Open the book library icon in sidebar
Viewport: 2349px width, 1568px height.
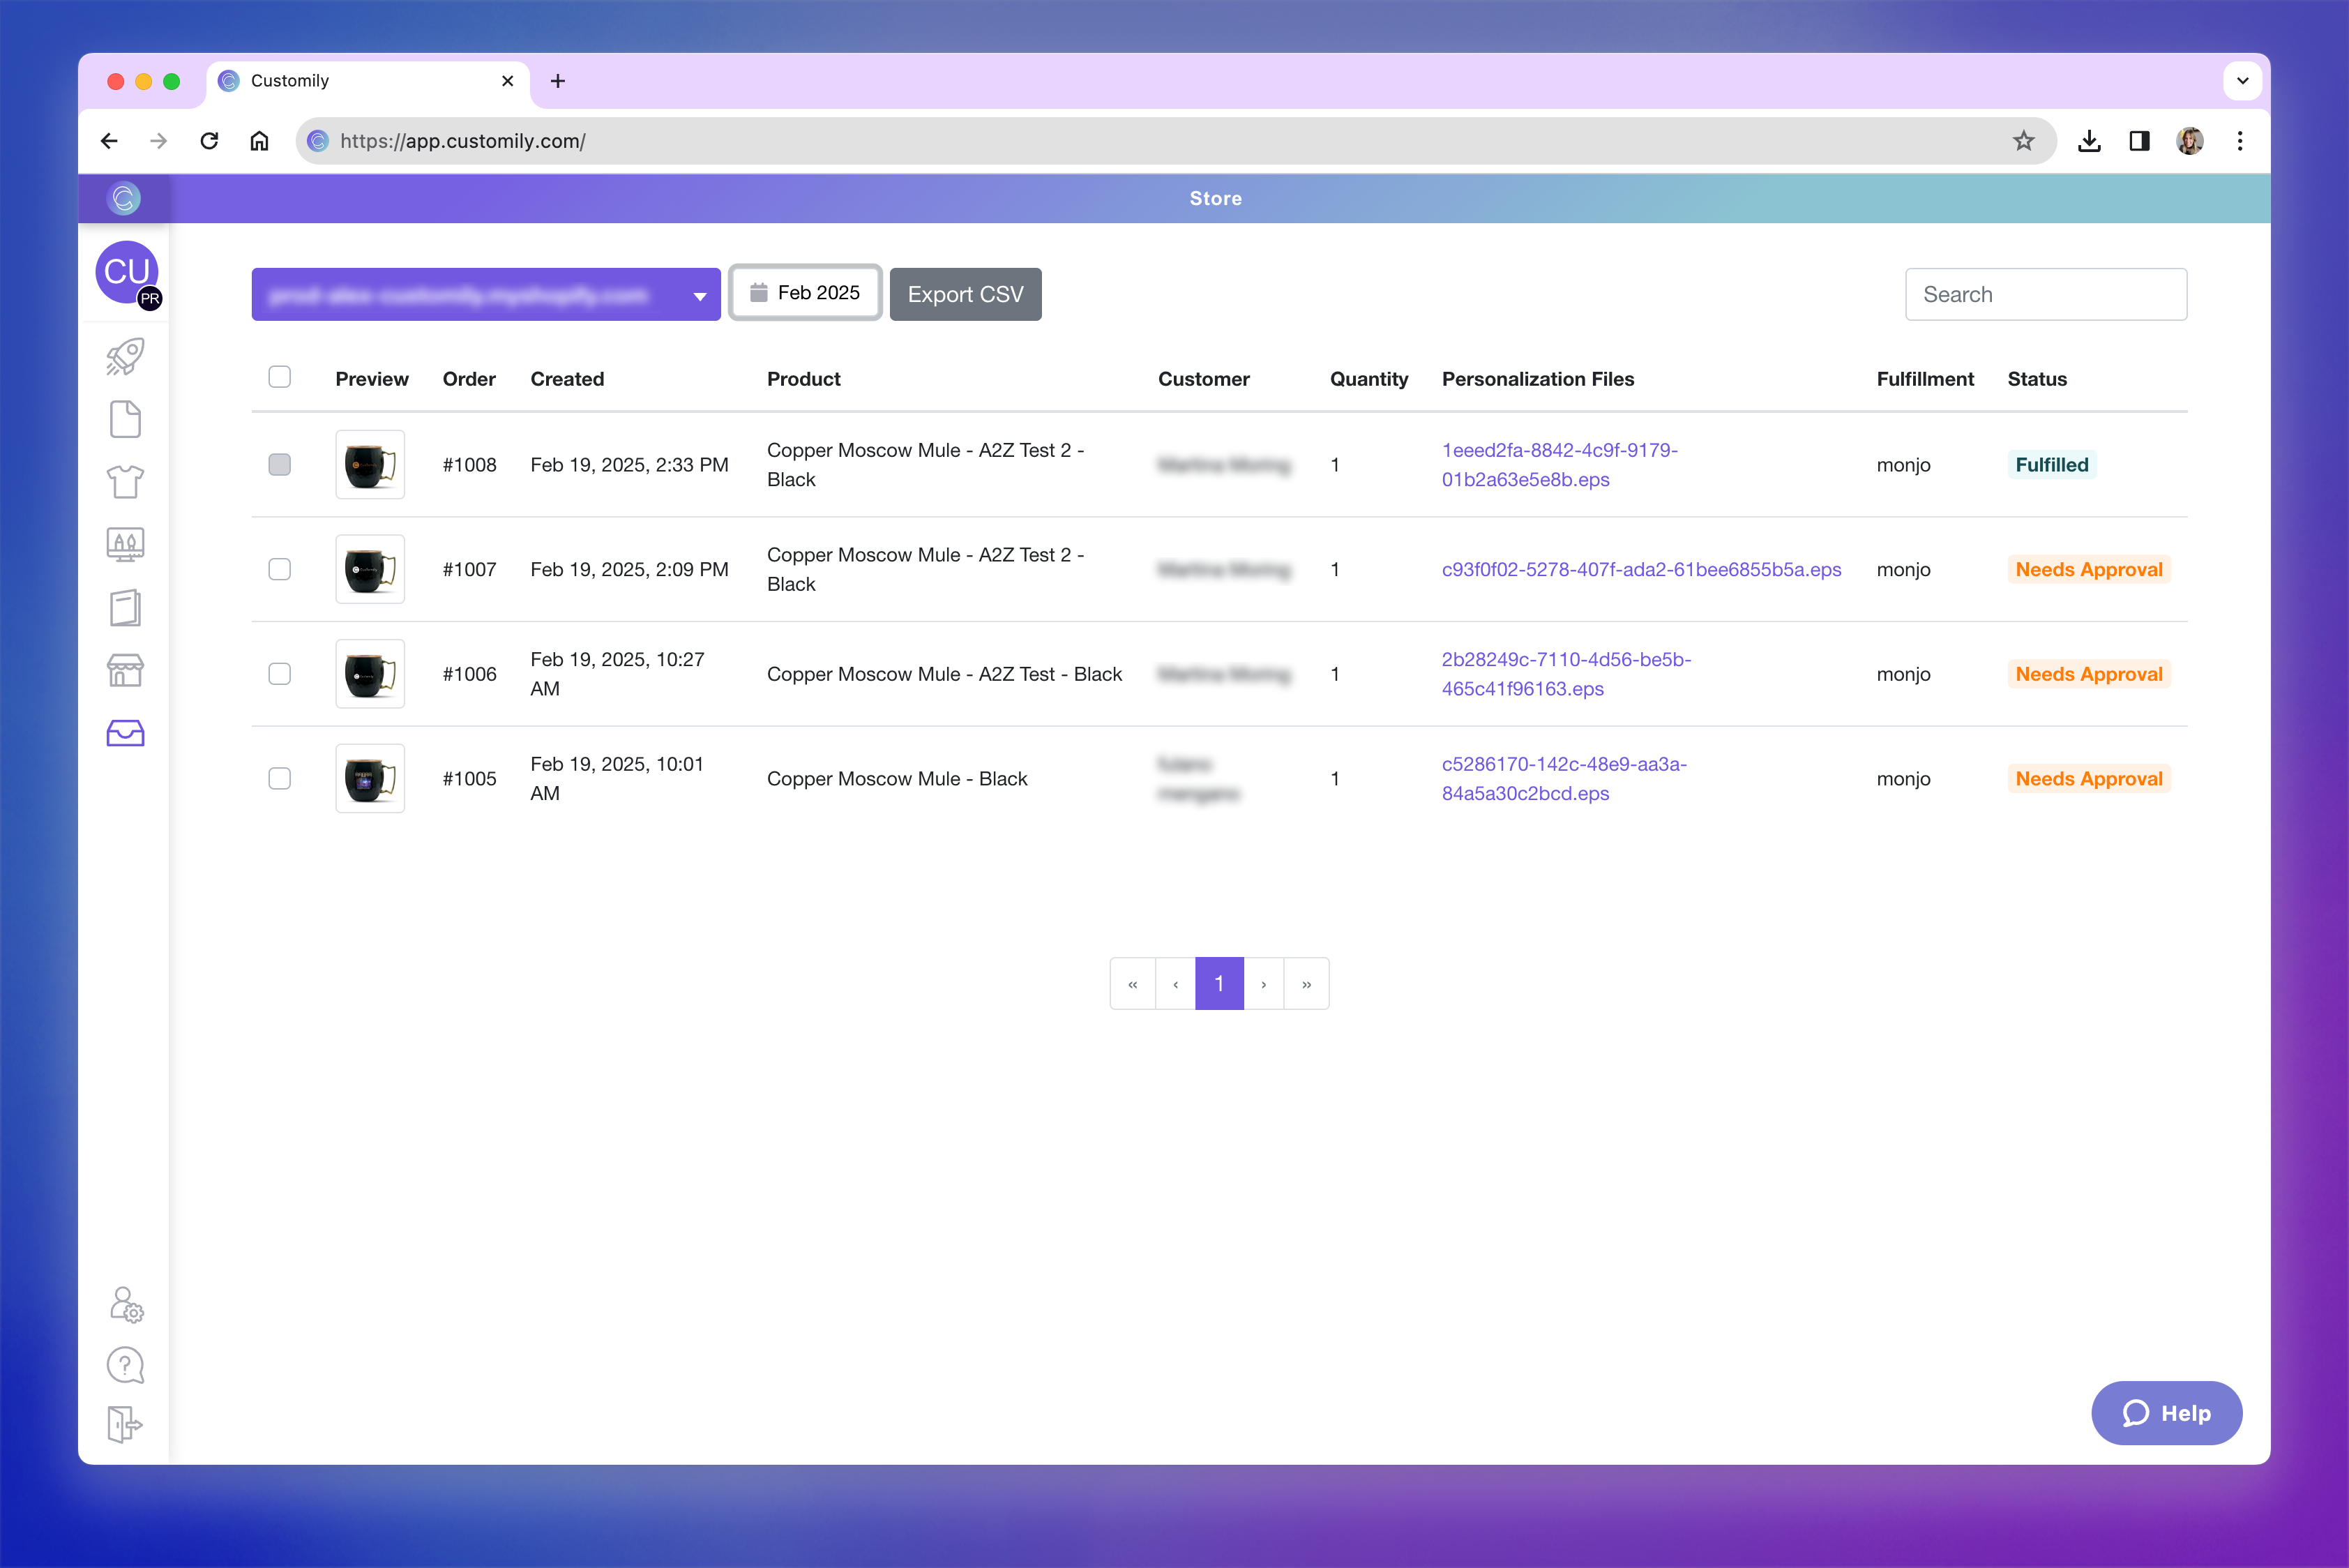[125, 607]
